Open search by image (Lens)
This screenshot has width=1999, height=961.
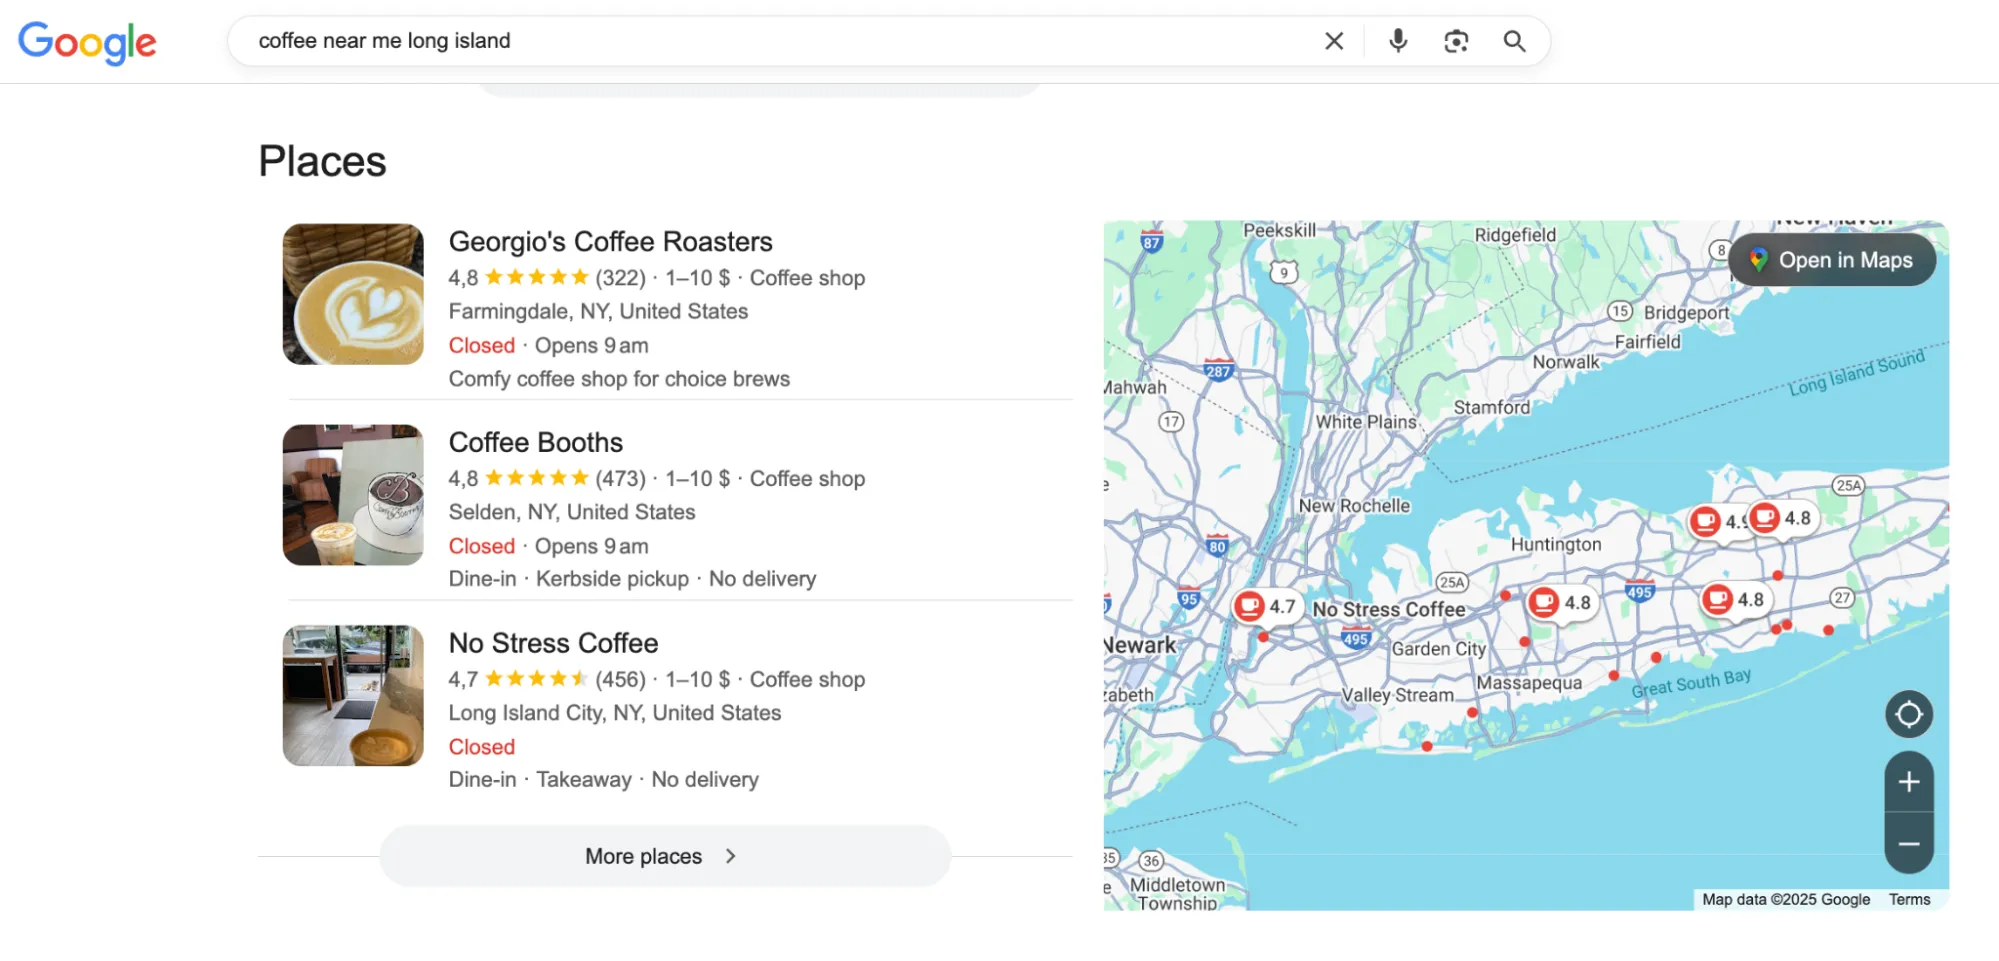point(1456,41)
